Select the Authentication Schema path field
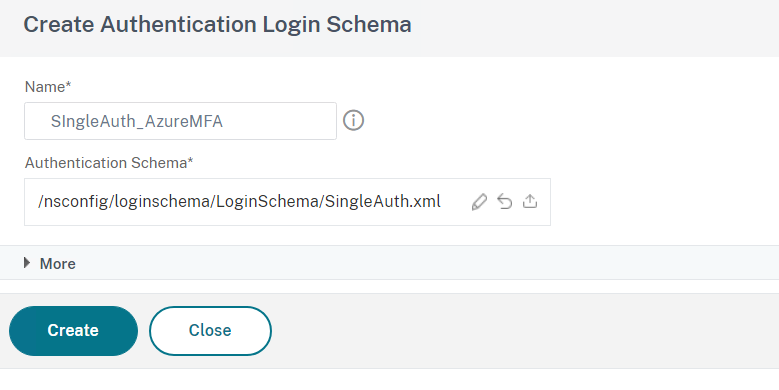Viewport: 779px width, 390px height. pyautogui.click(x=287, y=202)
